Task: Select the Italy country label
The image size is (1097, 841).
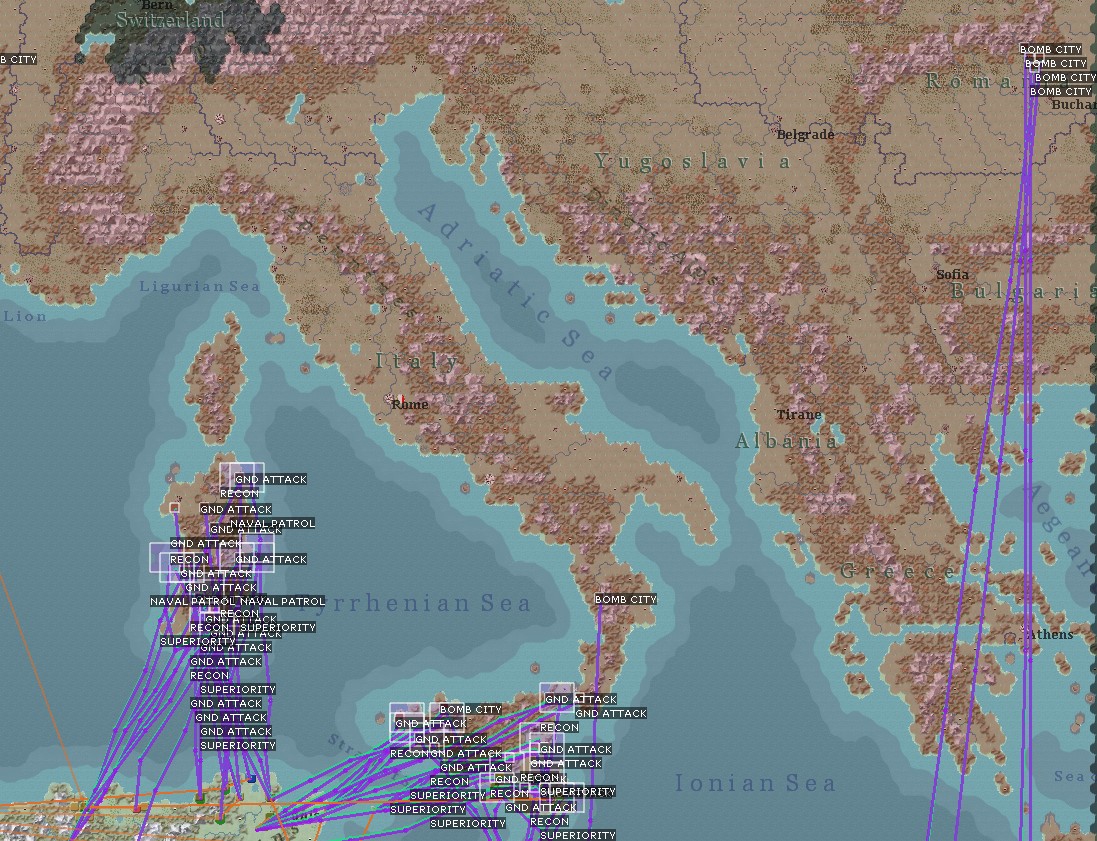Action: pyautogui.click(x=418, y=361)
